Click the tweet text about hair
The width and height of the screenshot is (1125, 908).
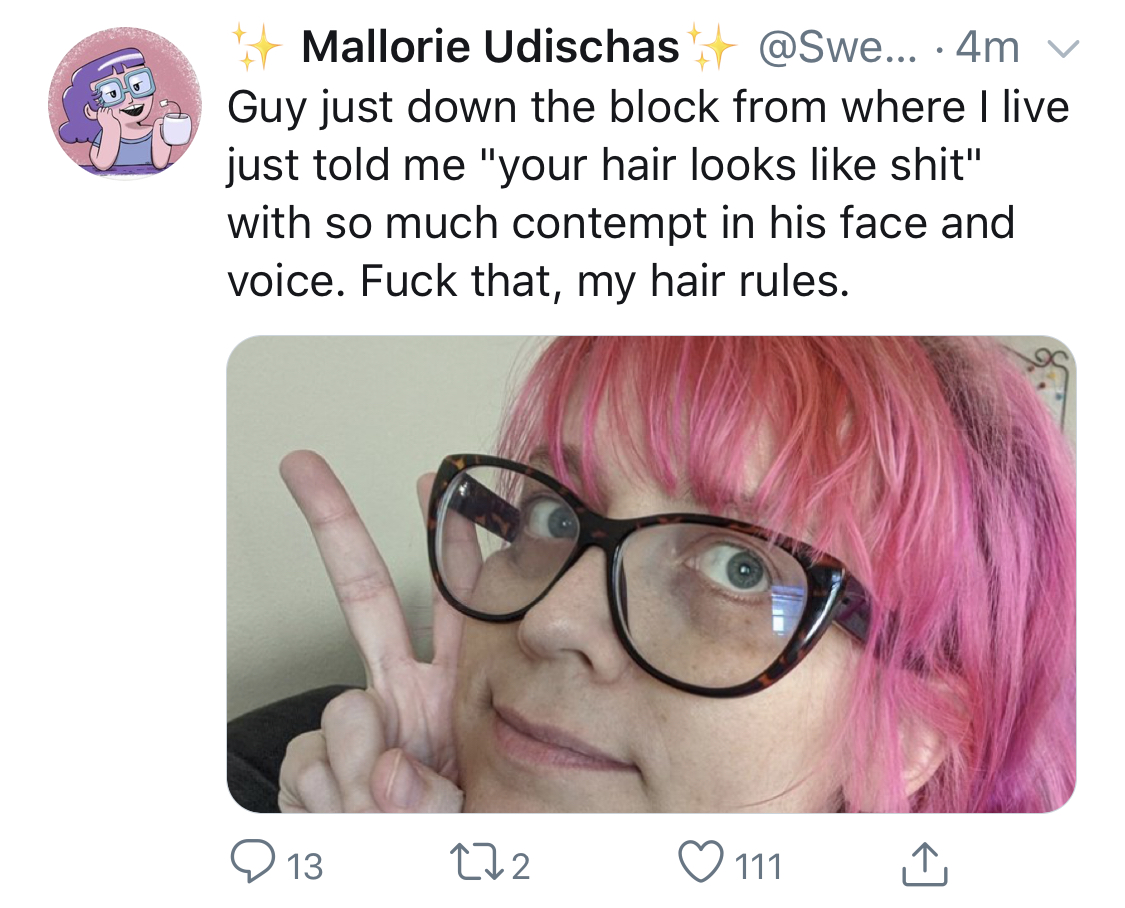[x=648, y=194]
